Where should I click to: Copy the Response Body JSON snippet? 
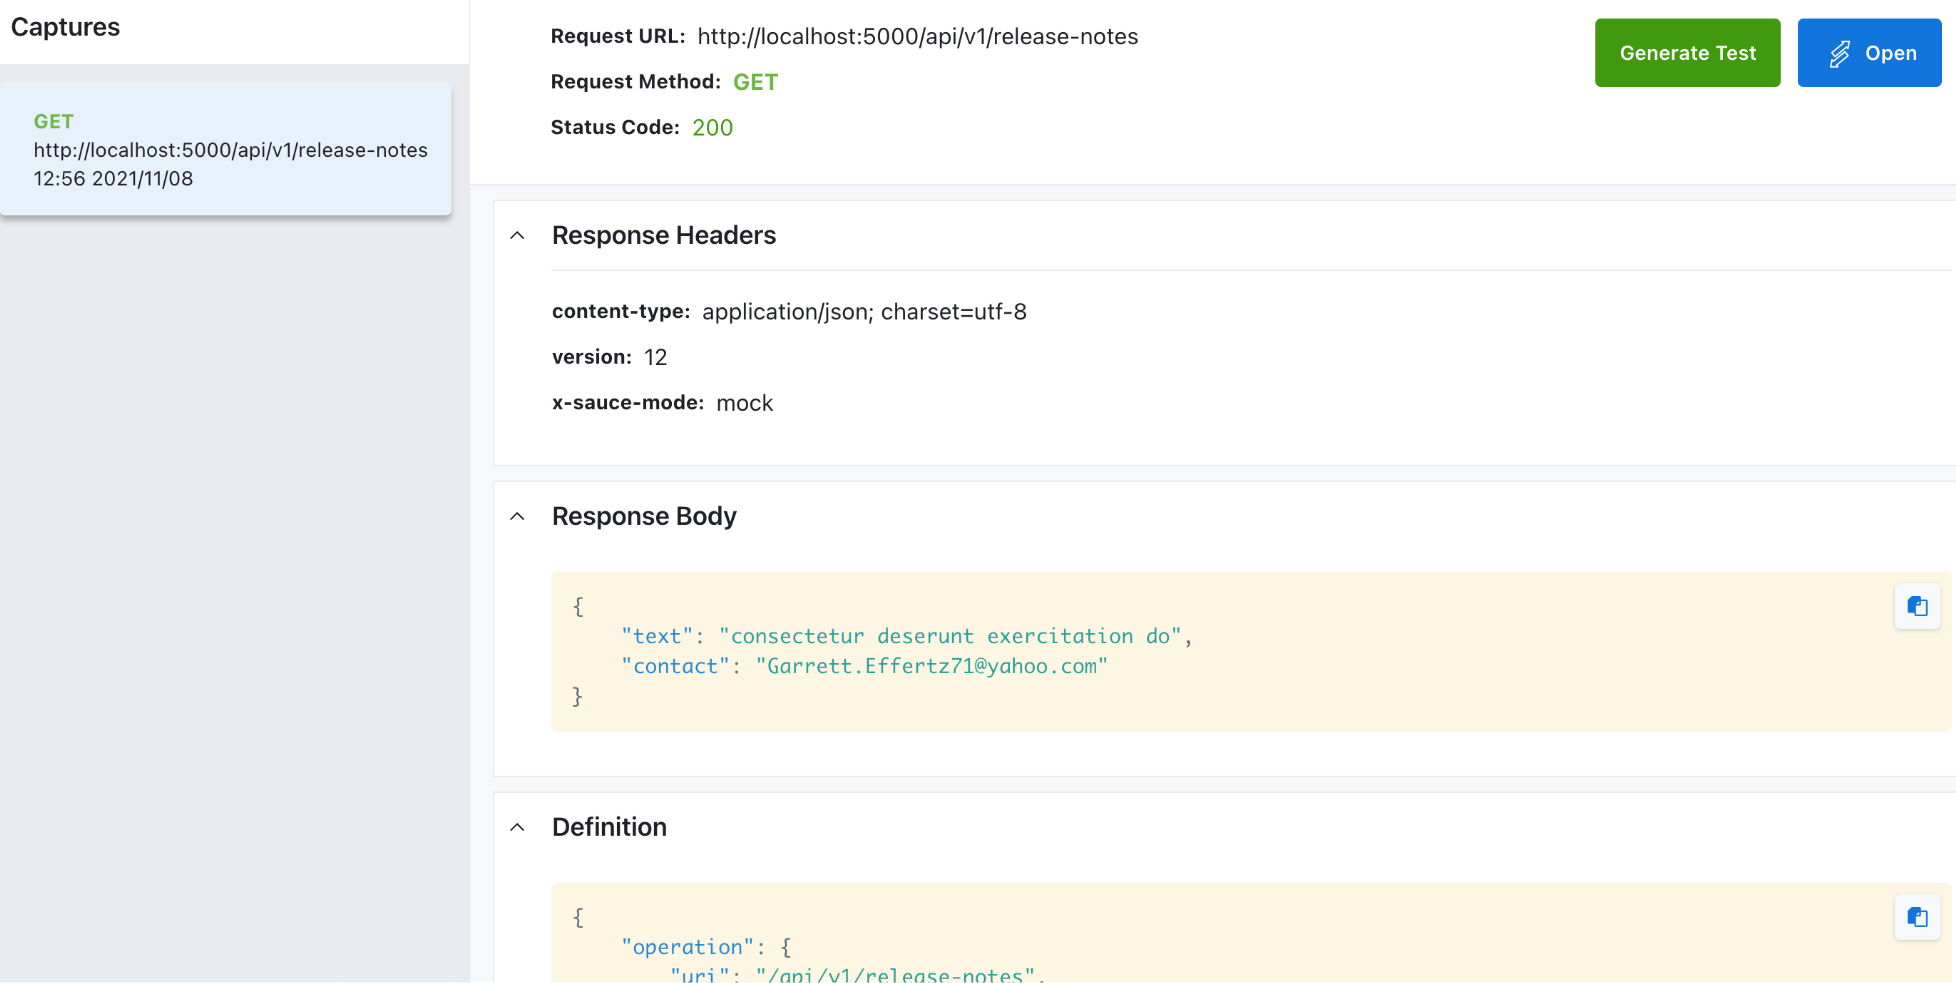click(x=1916, y=606)
